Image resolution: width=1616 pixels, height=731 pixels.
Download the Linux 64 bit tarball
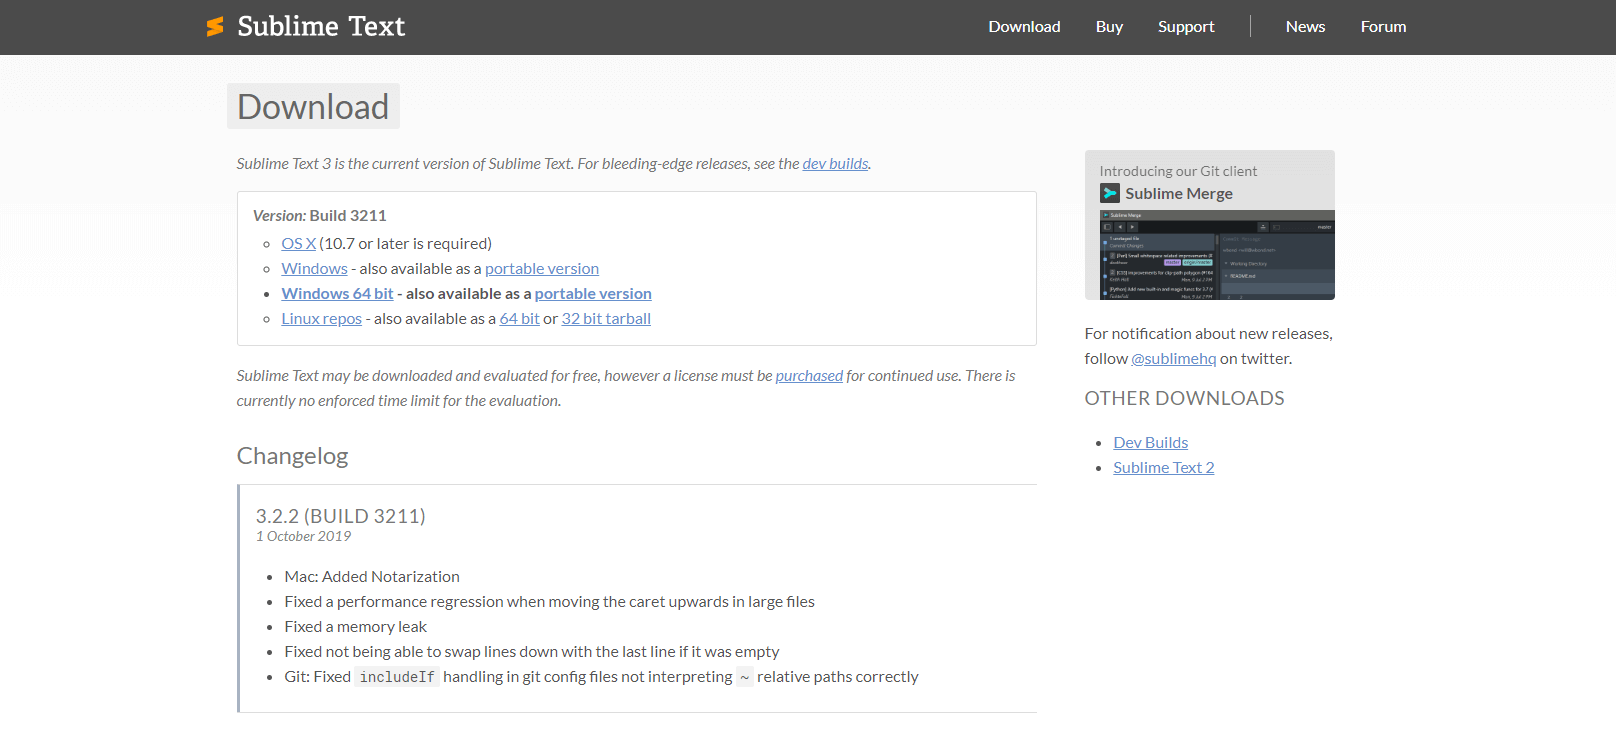(x=519, y=319)
